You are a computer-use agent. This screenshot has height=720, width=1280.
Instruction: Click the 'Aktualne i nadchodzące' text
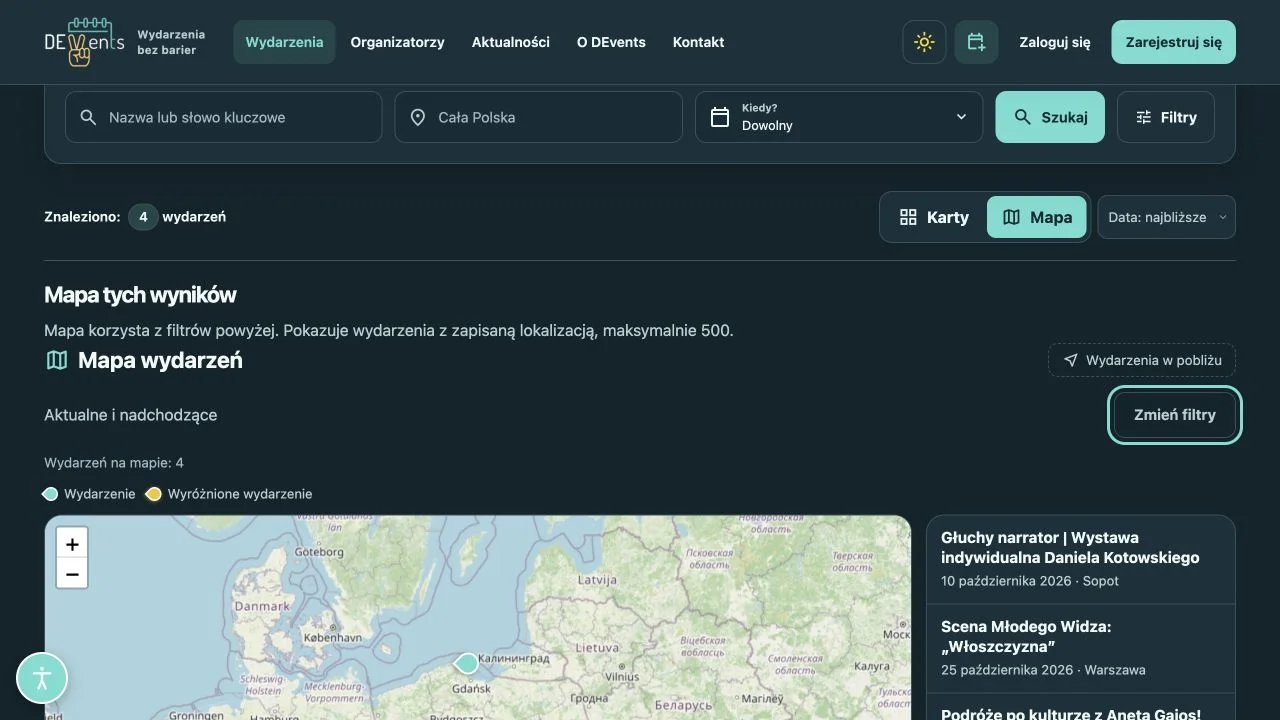131,415
